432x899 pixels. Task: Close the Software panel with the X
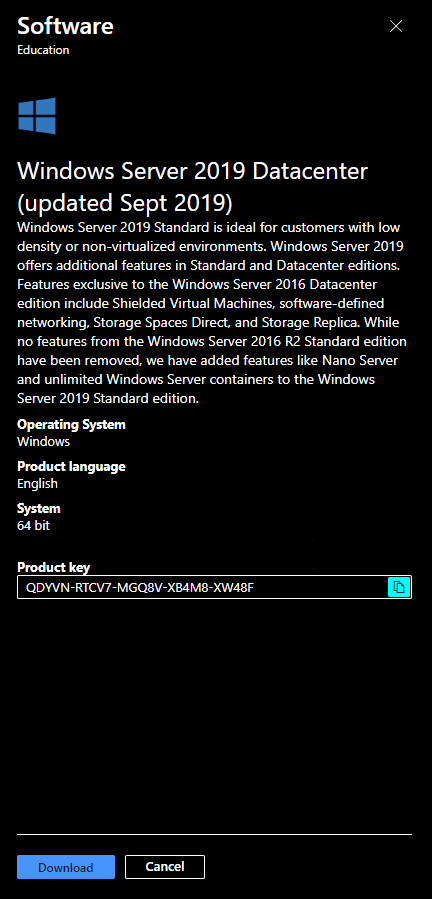pos(396,26)
